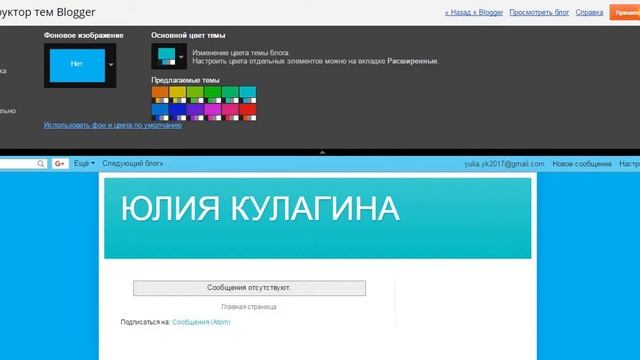
Task: Subscribe via Сообщения (Atom) link
Action: pyautogui.click(x=201, y=322)
